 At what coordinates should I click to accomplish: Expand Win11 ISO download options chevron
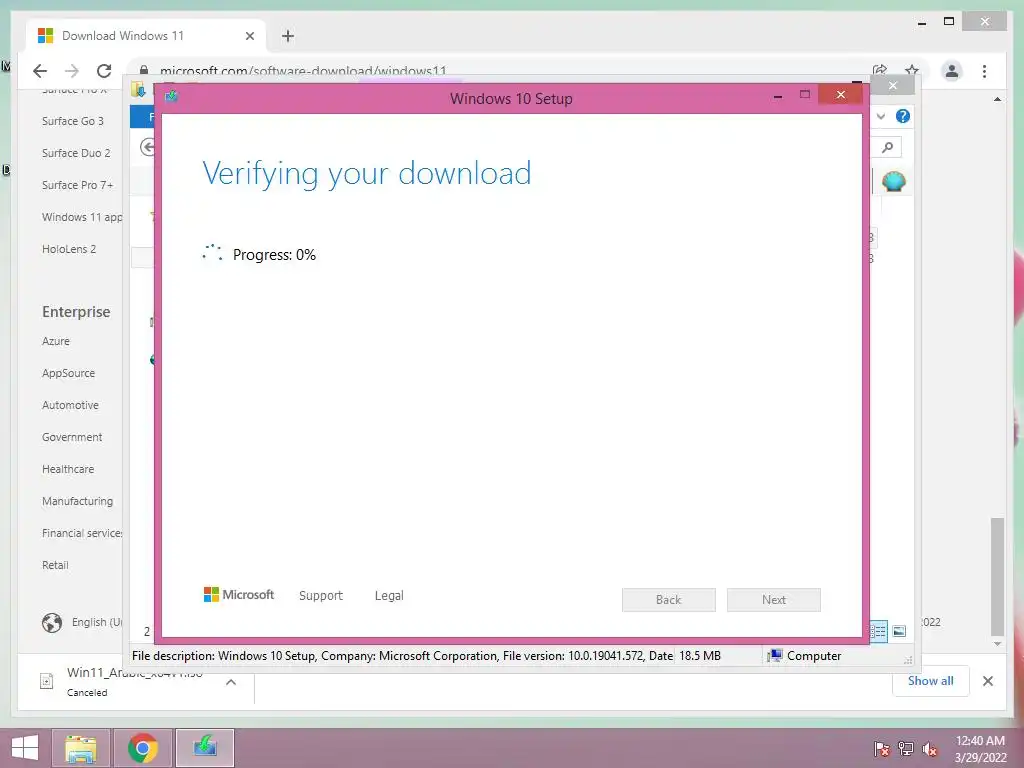click(231, 682)
